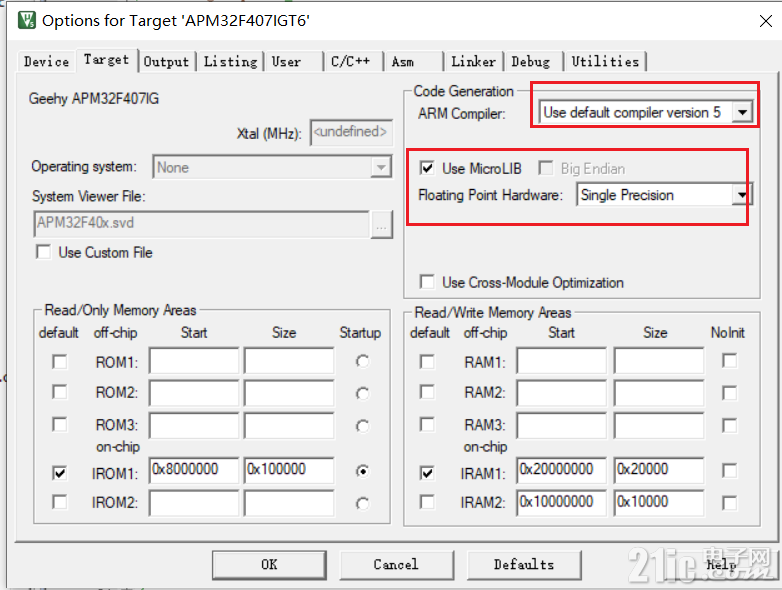Click the Cancel button
The height and width of the screenshot is (590, 782).
[x=396, y=565]
